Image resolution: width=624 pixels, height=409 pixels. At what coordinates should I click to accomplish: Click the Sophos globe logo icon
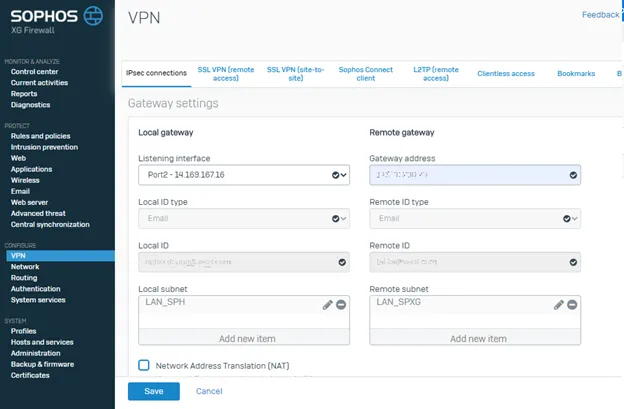(x=92, y=16)
